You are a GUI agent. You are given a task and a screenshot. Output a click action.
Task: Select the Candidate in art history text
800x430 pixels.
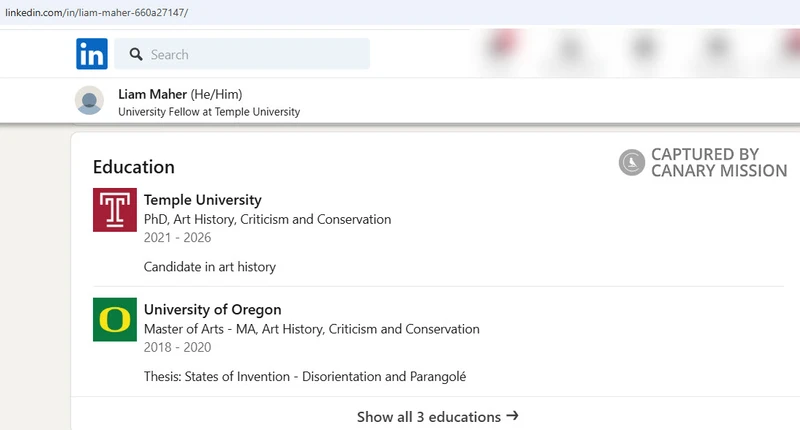click(210, 267)
